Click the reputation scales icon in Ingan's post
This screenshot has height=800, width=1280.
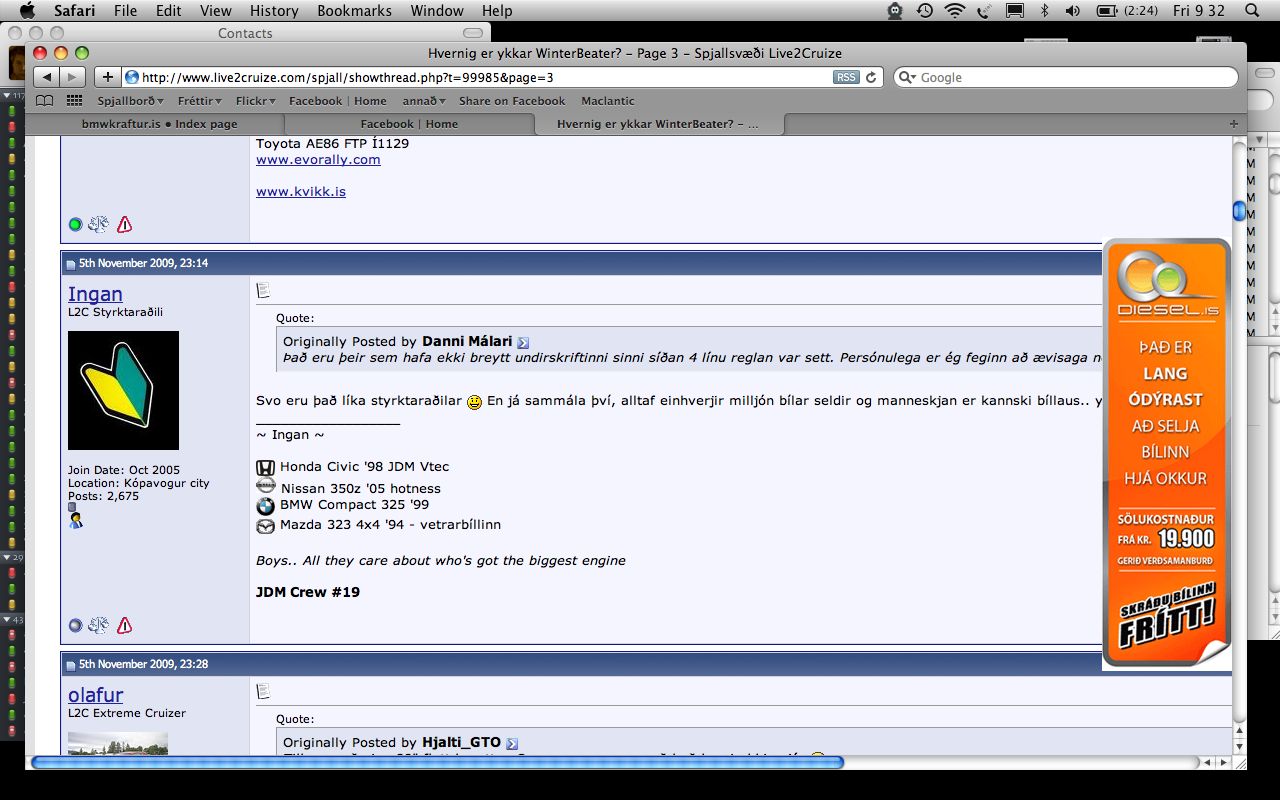[98, 626]
